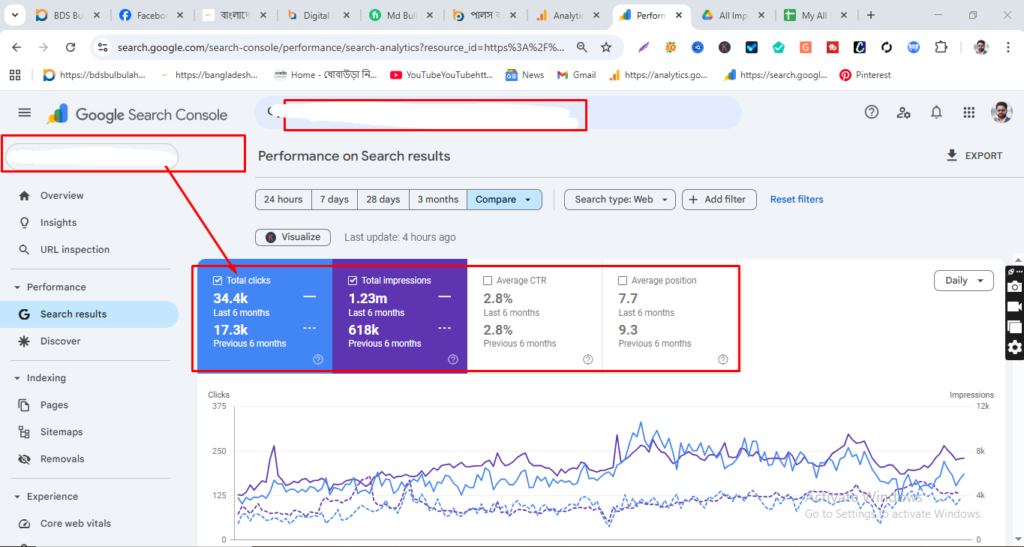Open the Chrome three-dot menu
The height and width of the screenshot is (547, 1024).
[x=1008, y=47]
